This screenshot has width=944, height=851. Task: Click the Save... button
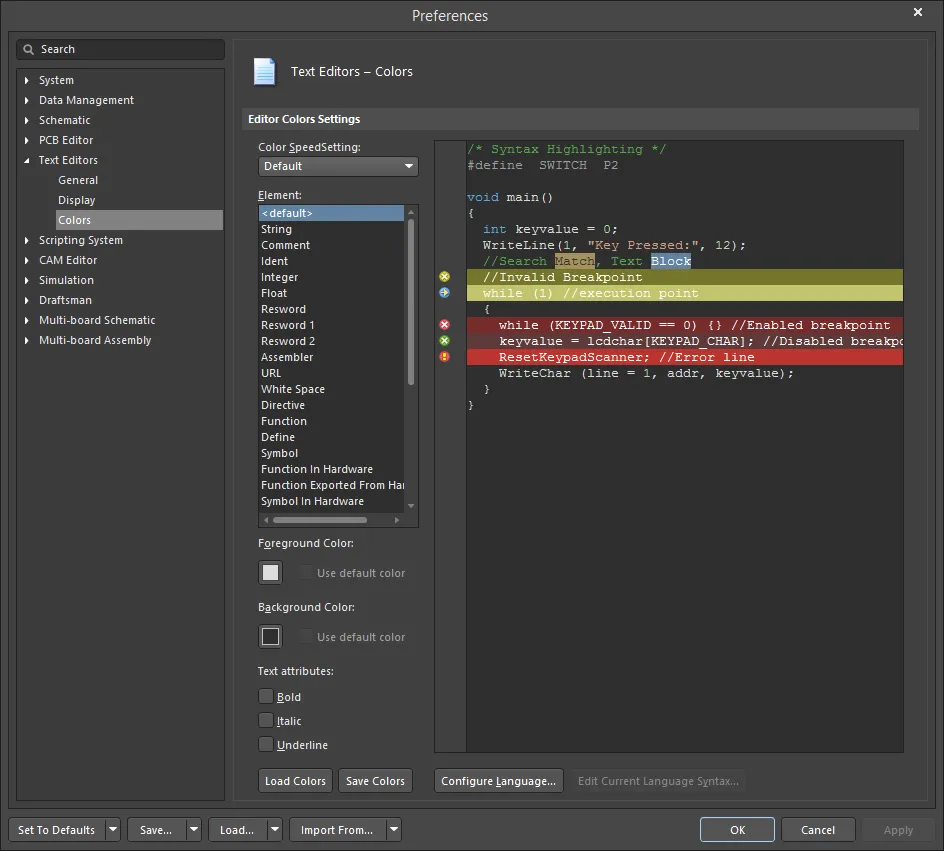[x=157, y=829]
